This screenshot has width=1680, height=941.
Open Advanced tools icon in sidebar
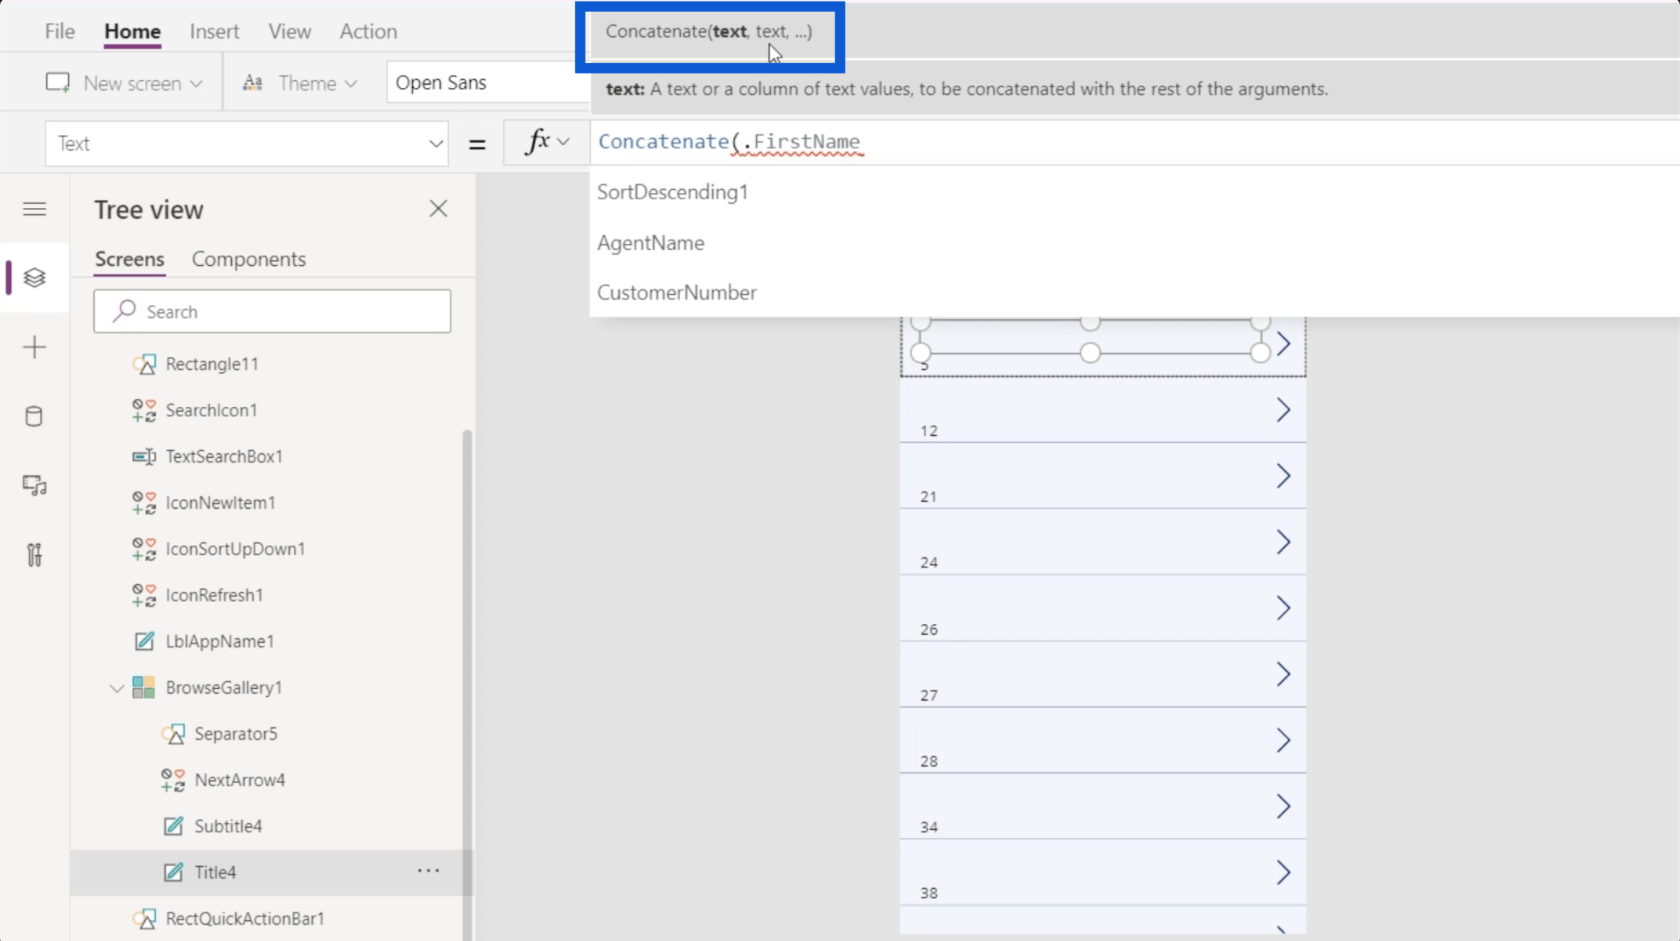pos(34,555)
